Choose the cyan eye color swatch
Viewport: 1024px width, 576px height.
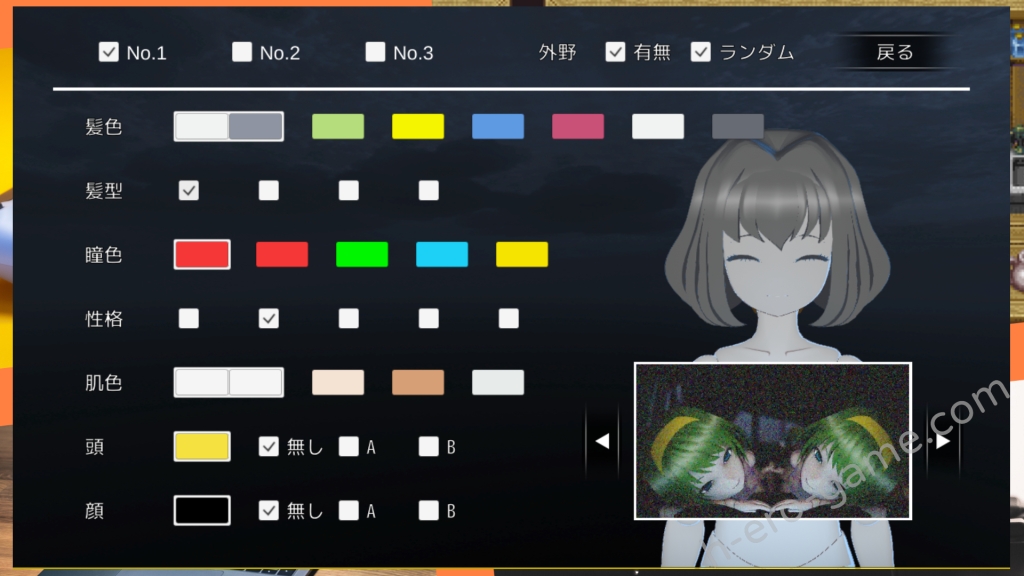[441, 254]
